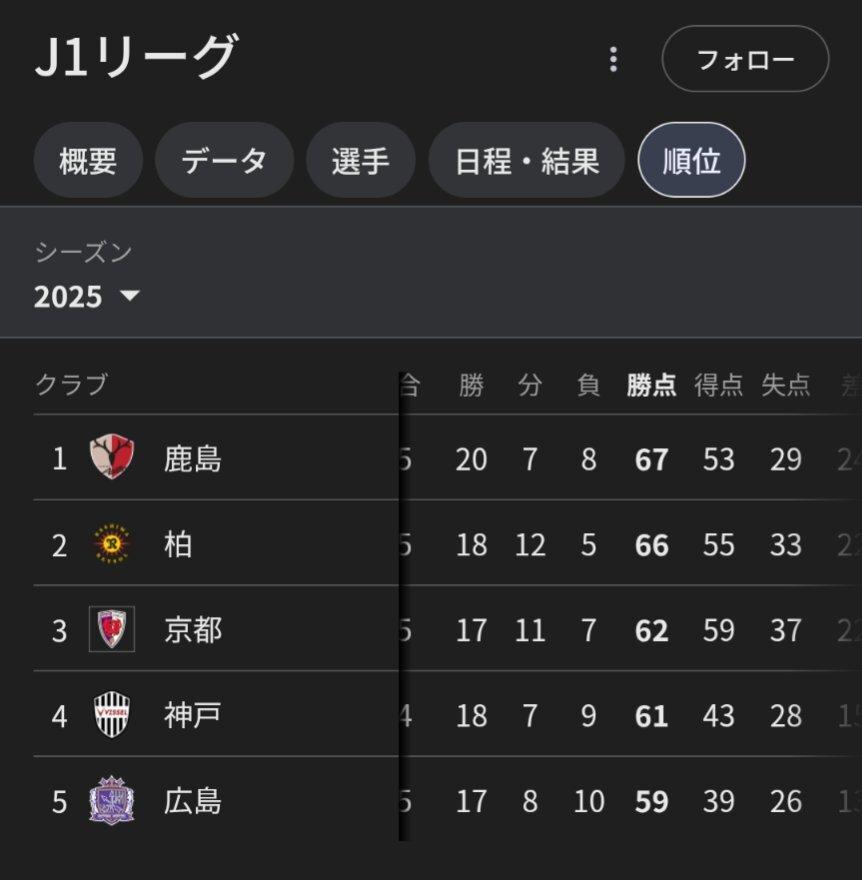Click the 勝点 points column header
862x880 pixels.
coord(651,385)
